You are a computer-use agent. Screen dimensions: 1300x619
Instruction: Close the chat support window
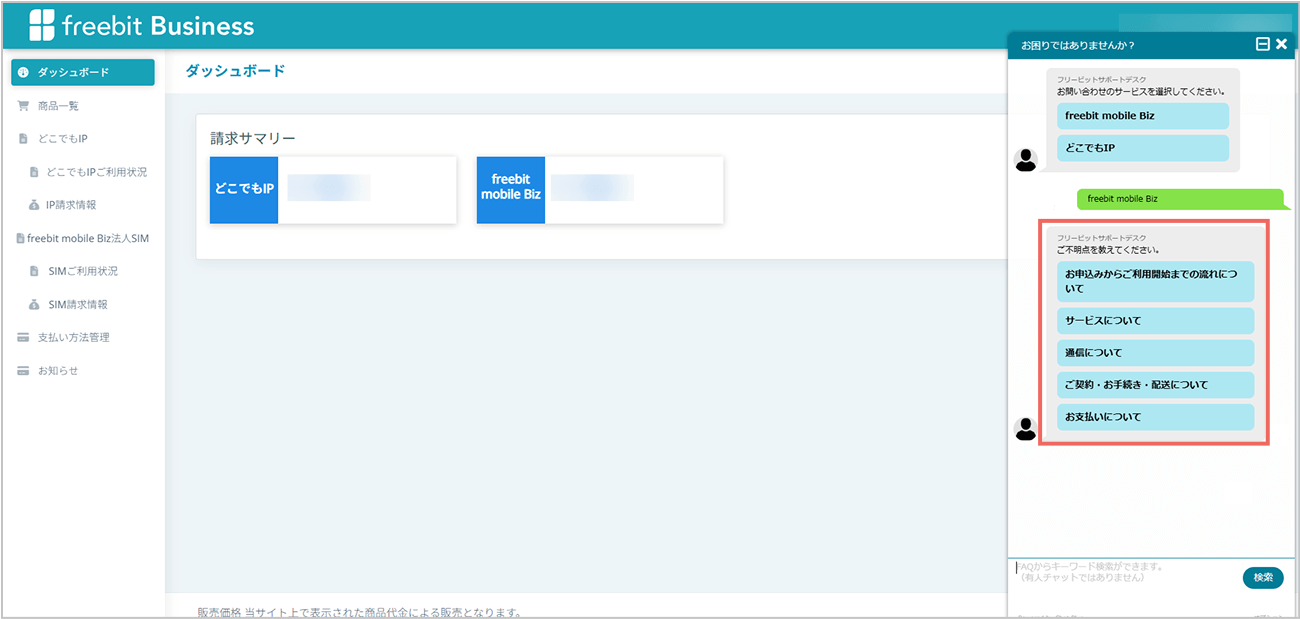1281,45
